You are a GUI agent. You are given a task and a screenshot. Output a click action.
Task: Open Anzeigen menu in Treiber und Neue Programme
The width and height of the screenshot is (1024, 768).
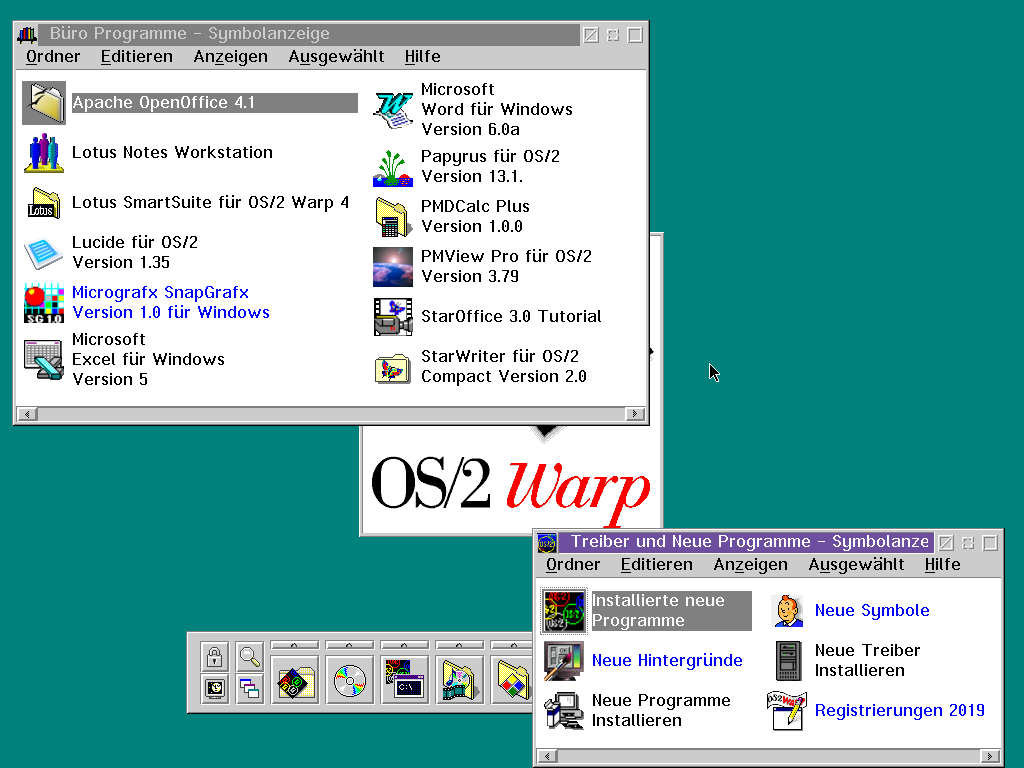point(750,565)
